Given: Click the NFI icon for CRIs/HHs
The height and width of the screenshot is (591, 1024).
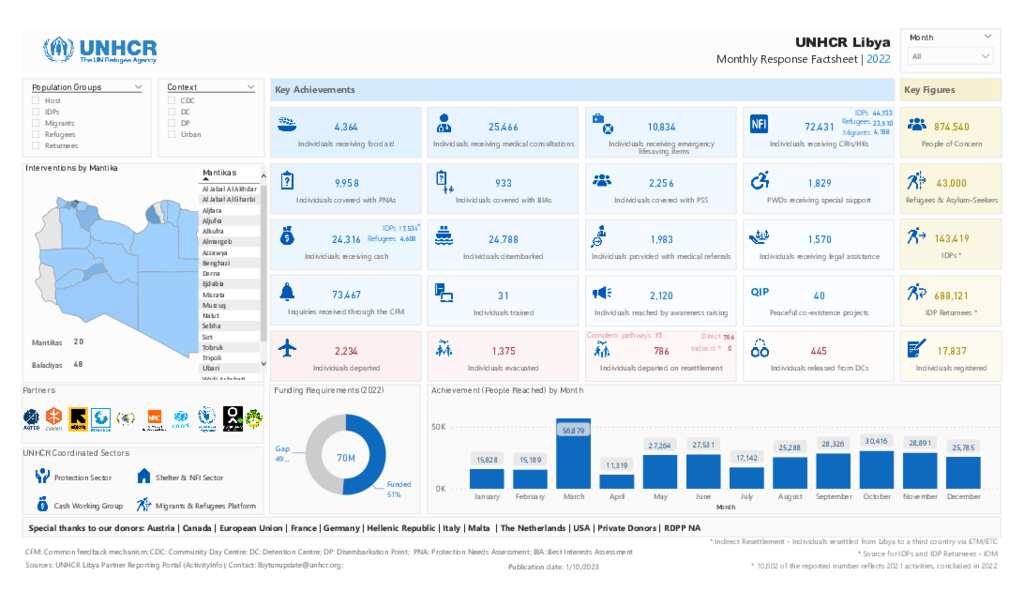Looking at the screenshot, I should point(759,123).
